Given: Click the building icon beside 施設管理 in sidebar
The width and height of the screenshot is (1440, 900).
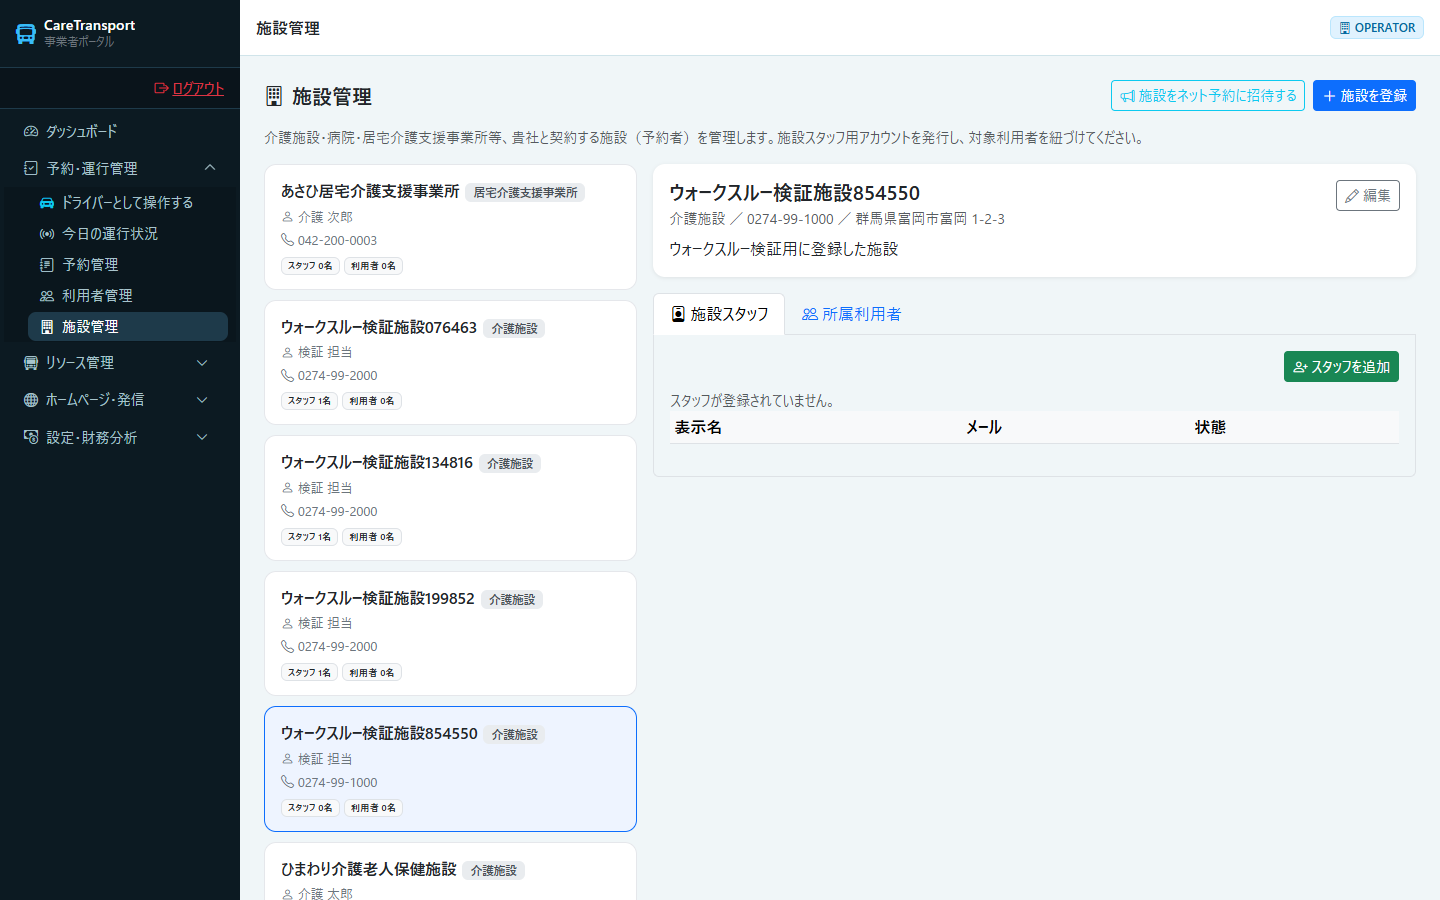Looking at the screenshot, I should coord(47,326).
